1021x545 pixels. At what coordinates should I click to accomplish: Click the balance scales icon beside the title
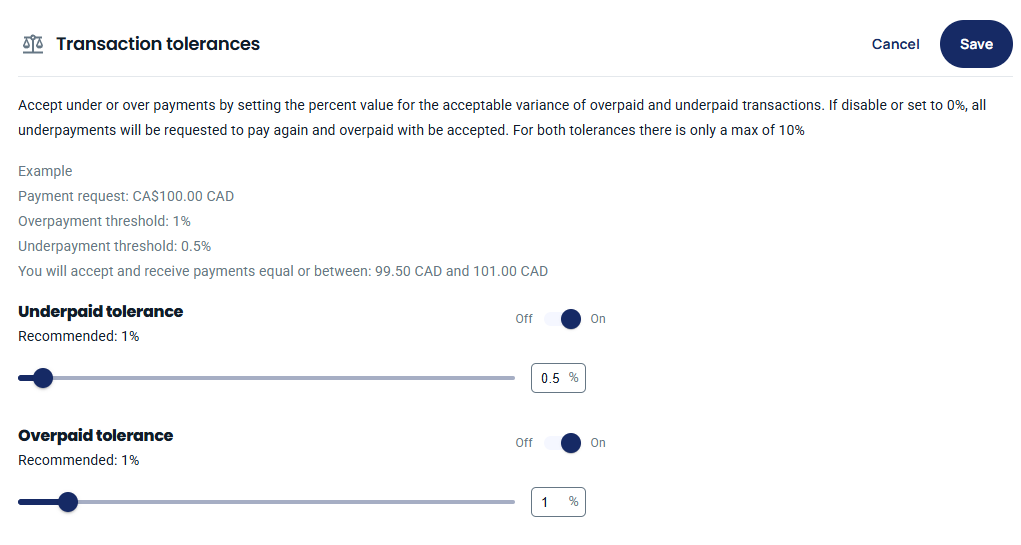pos(33,44)
